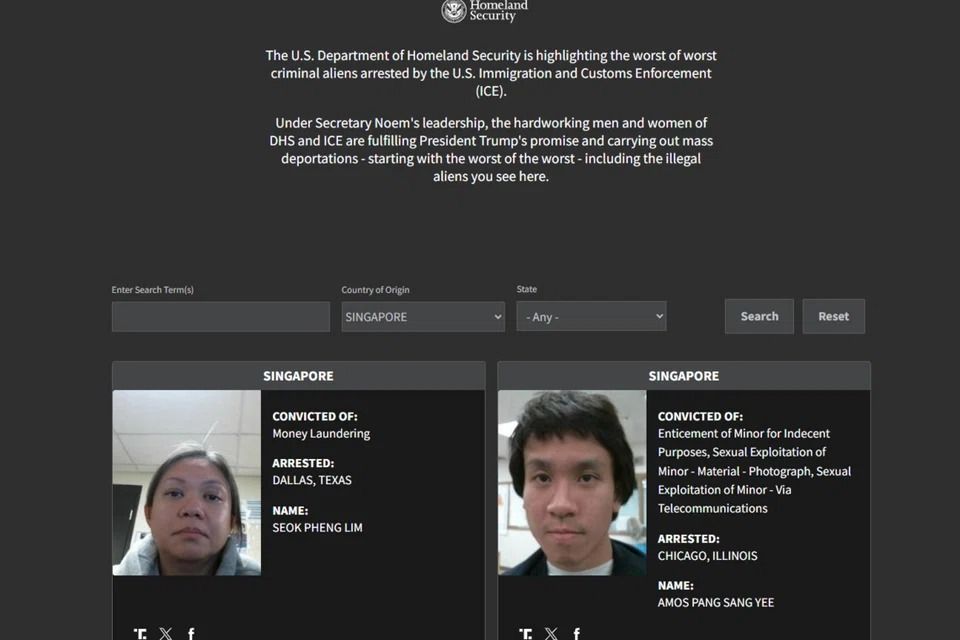
Task: Share Seok Pheng Lim's profile on Facebook
Action: 190,632
